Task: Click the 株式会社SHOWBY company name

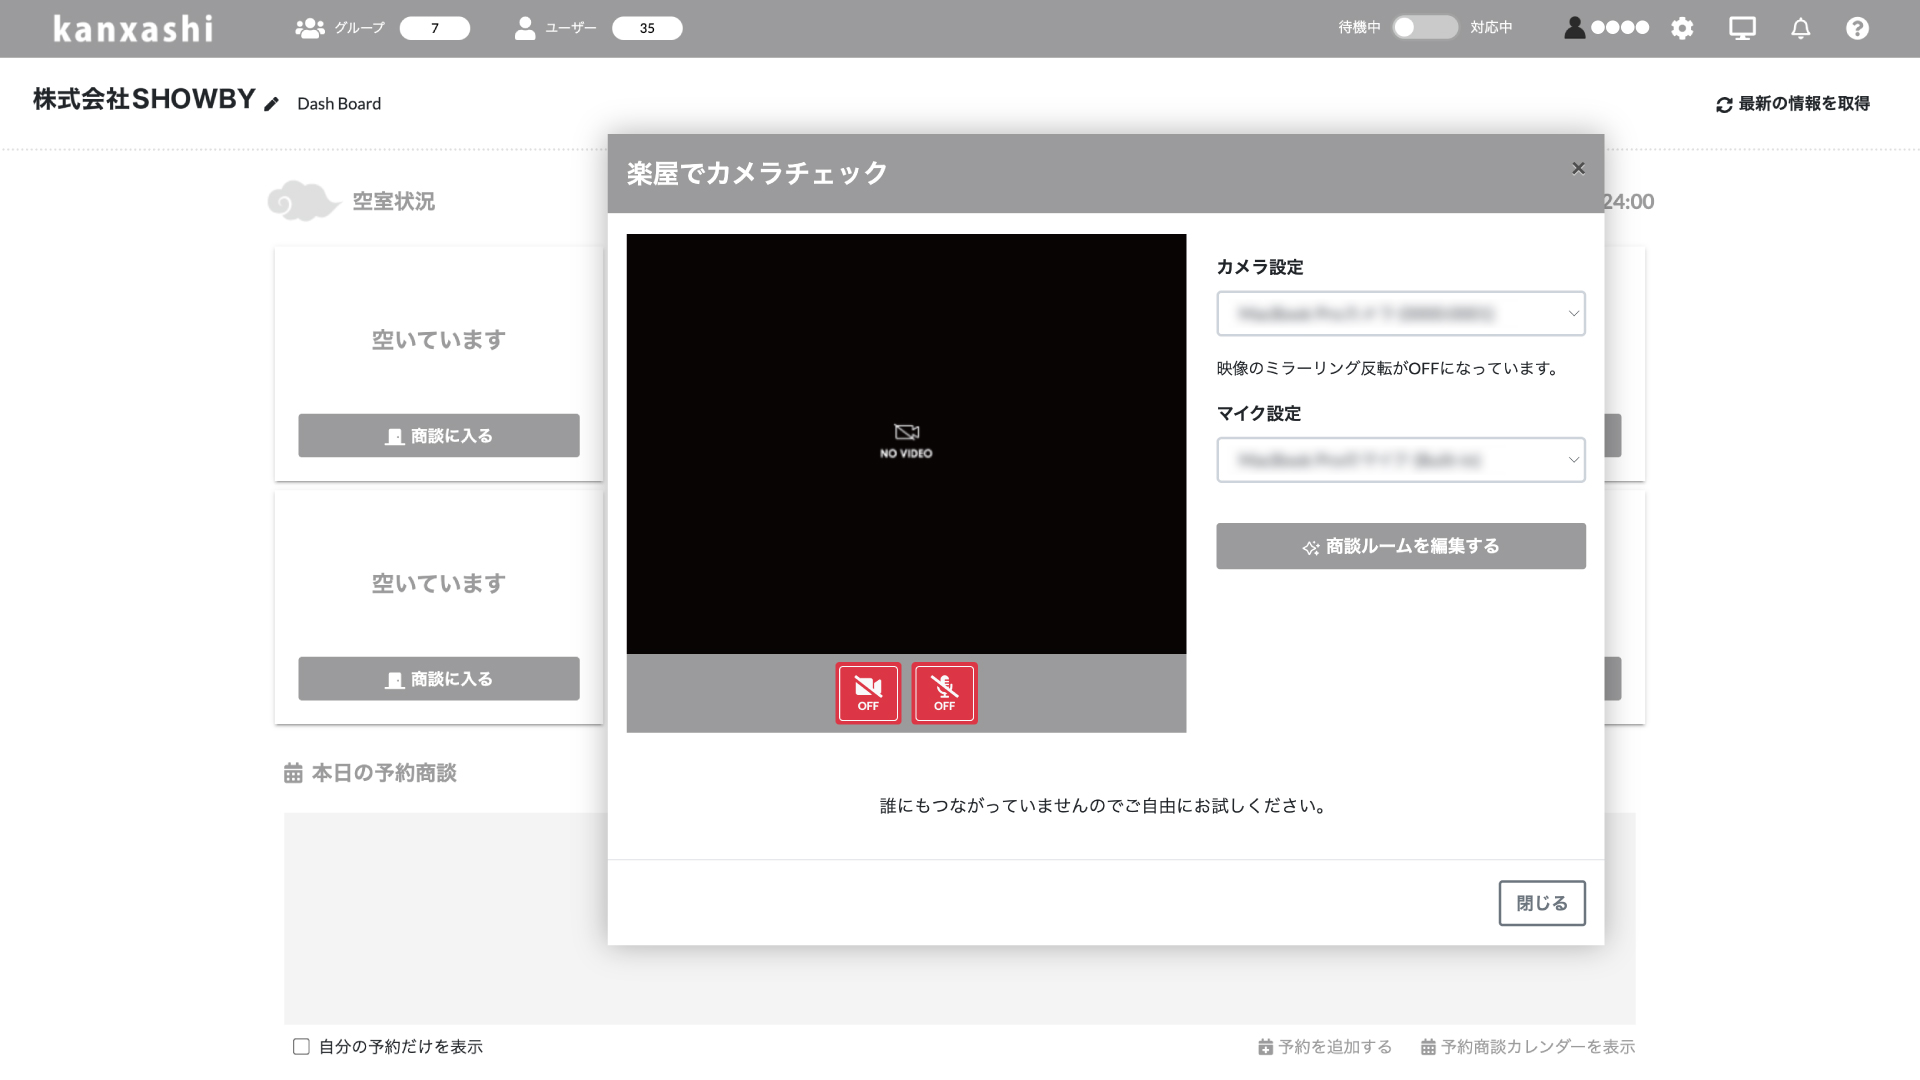Action: pyautogui.click(x=144, y=99)
